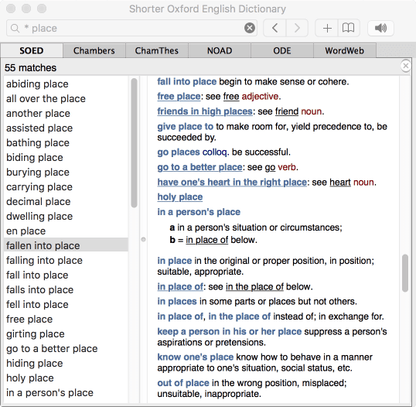416x407 pixels.
Task: Click the magnifying glass search icon
Action: [15, 28]
